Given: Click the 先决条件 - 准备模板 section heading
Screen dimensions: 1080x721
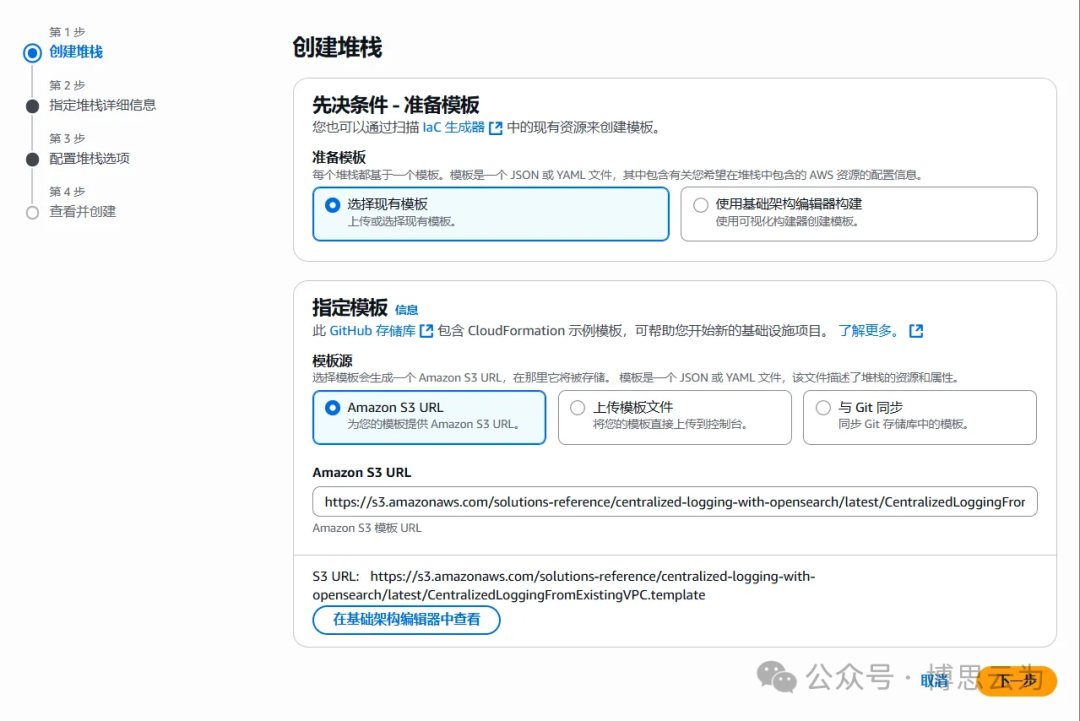Looking at the screenshot, I should pyautogui.click(x=396, y=105).
